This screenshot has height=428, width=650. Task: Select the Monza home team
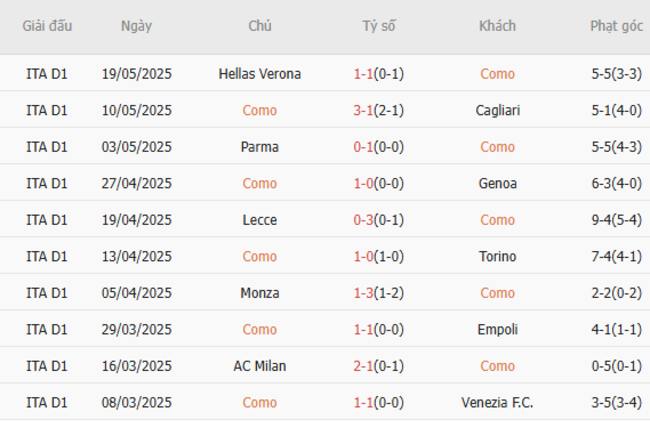pyautogui.click(x=259, y=293)
